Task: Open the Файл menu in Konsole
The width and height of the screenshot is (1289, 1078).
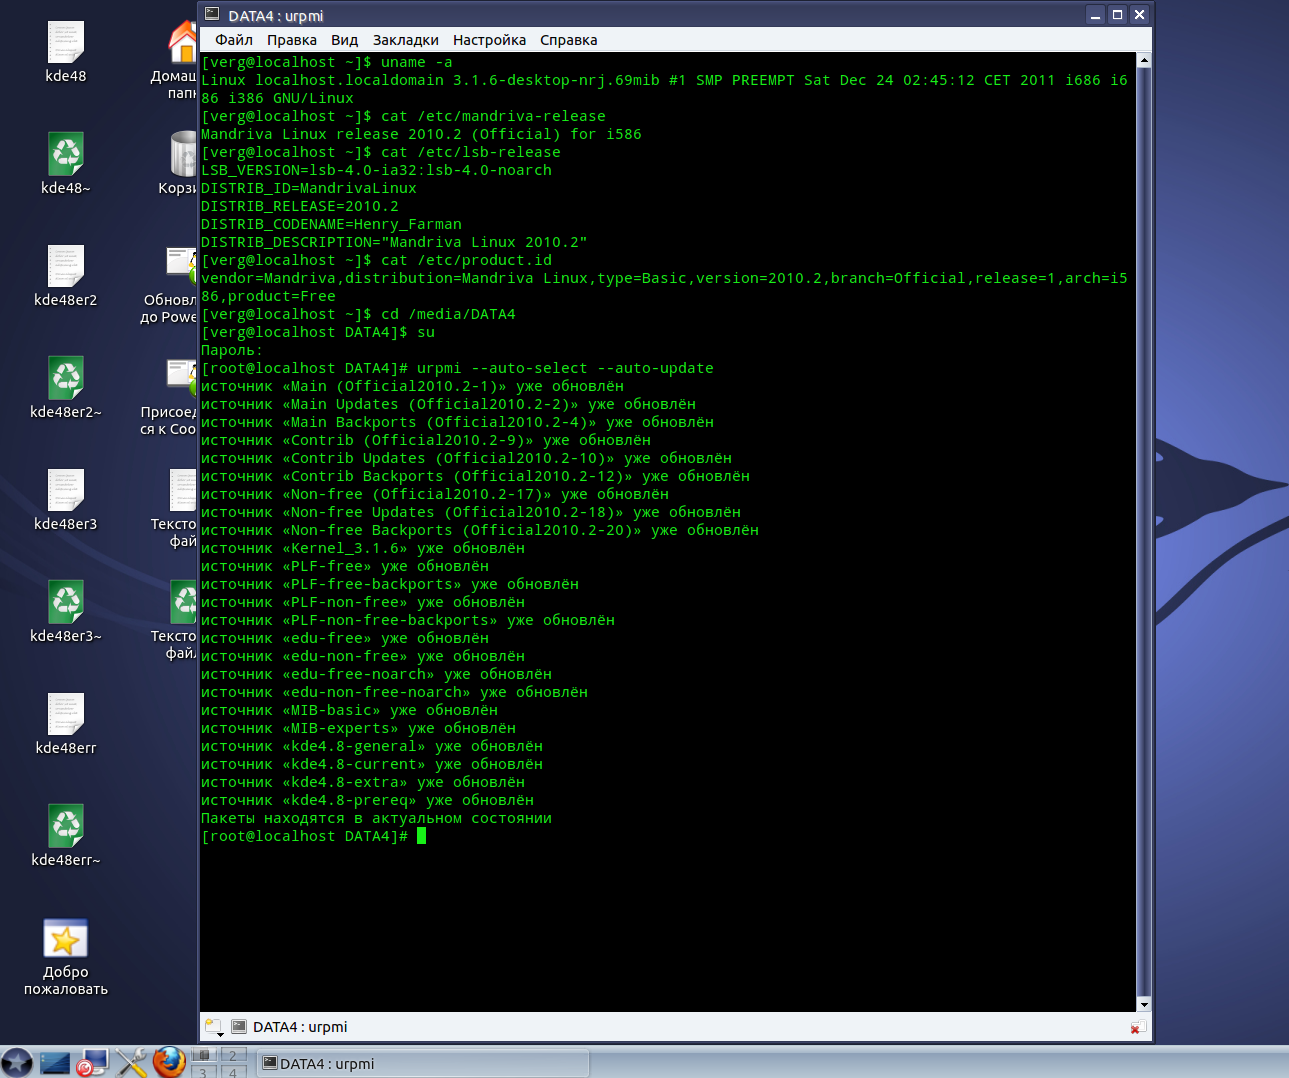Action: pyautogui.click(x=234, y=40)
